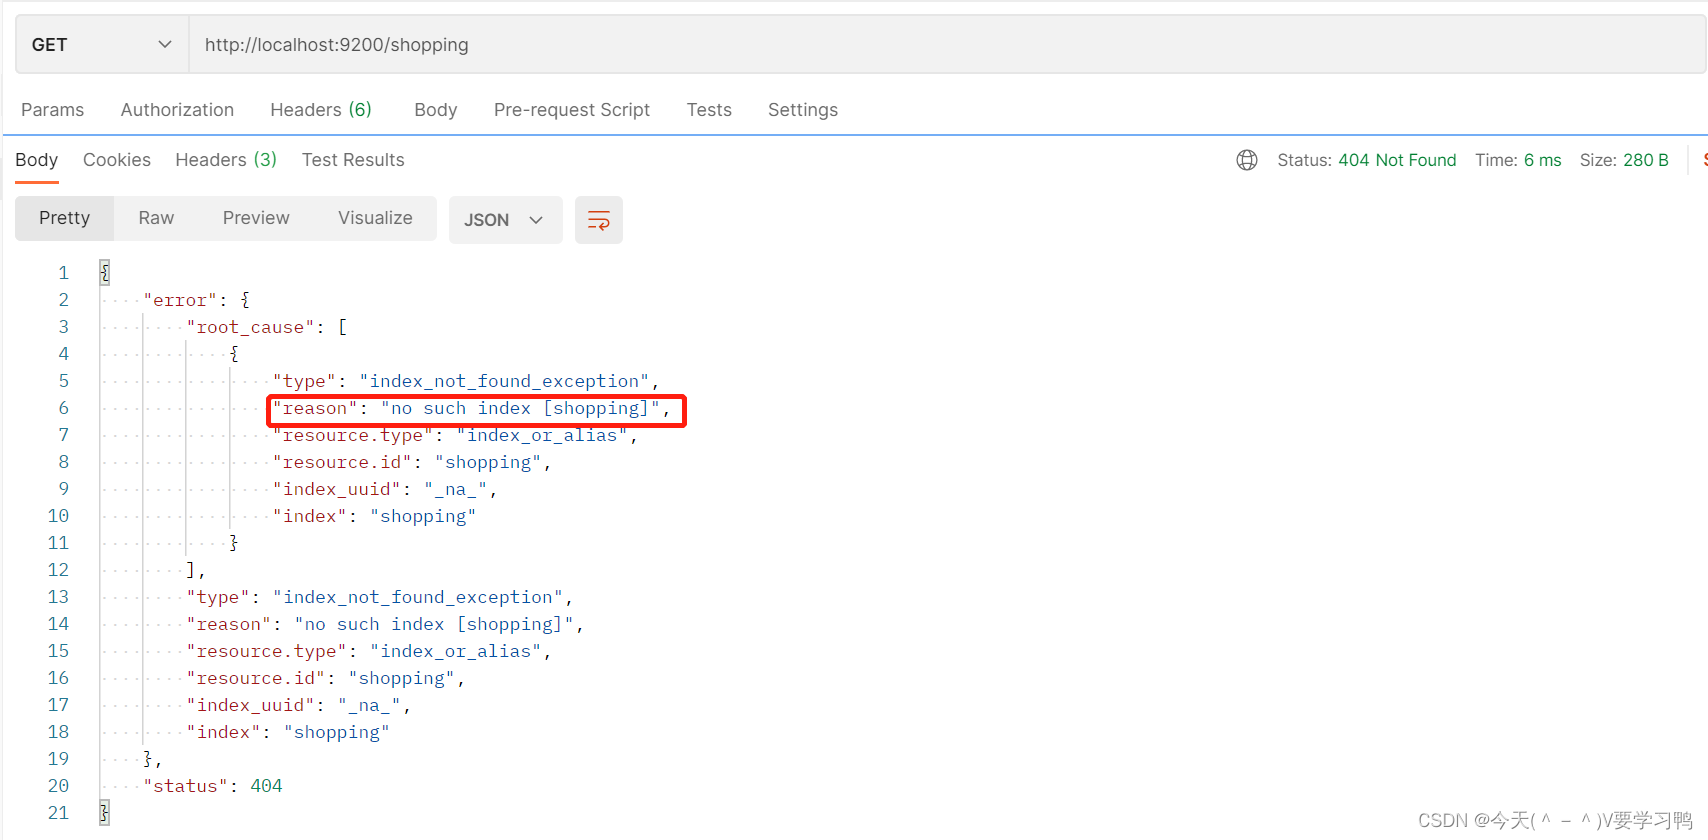Click the network globe icon
Image resolution: width=1708 pixels, height=840 pixels.
click(1247, 160)
